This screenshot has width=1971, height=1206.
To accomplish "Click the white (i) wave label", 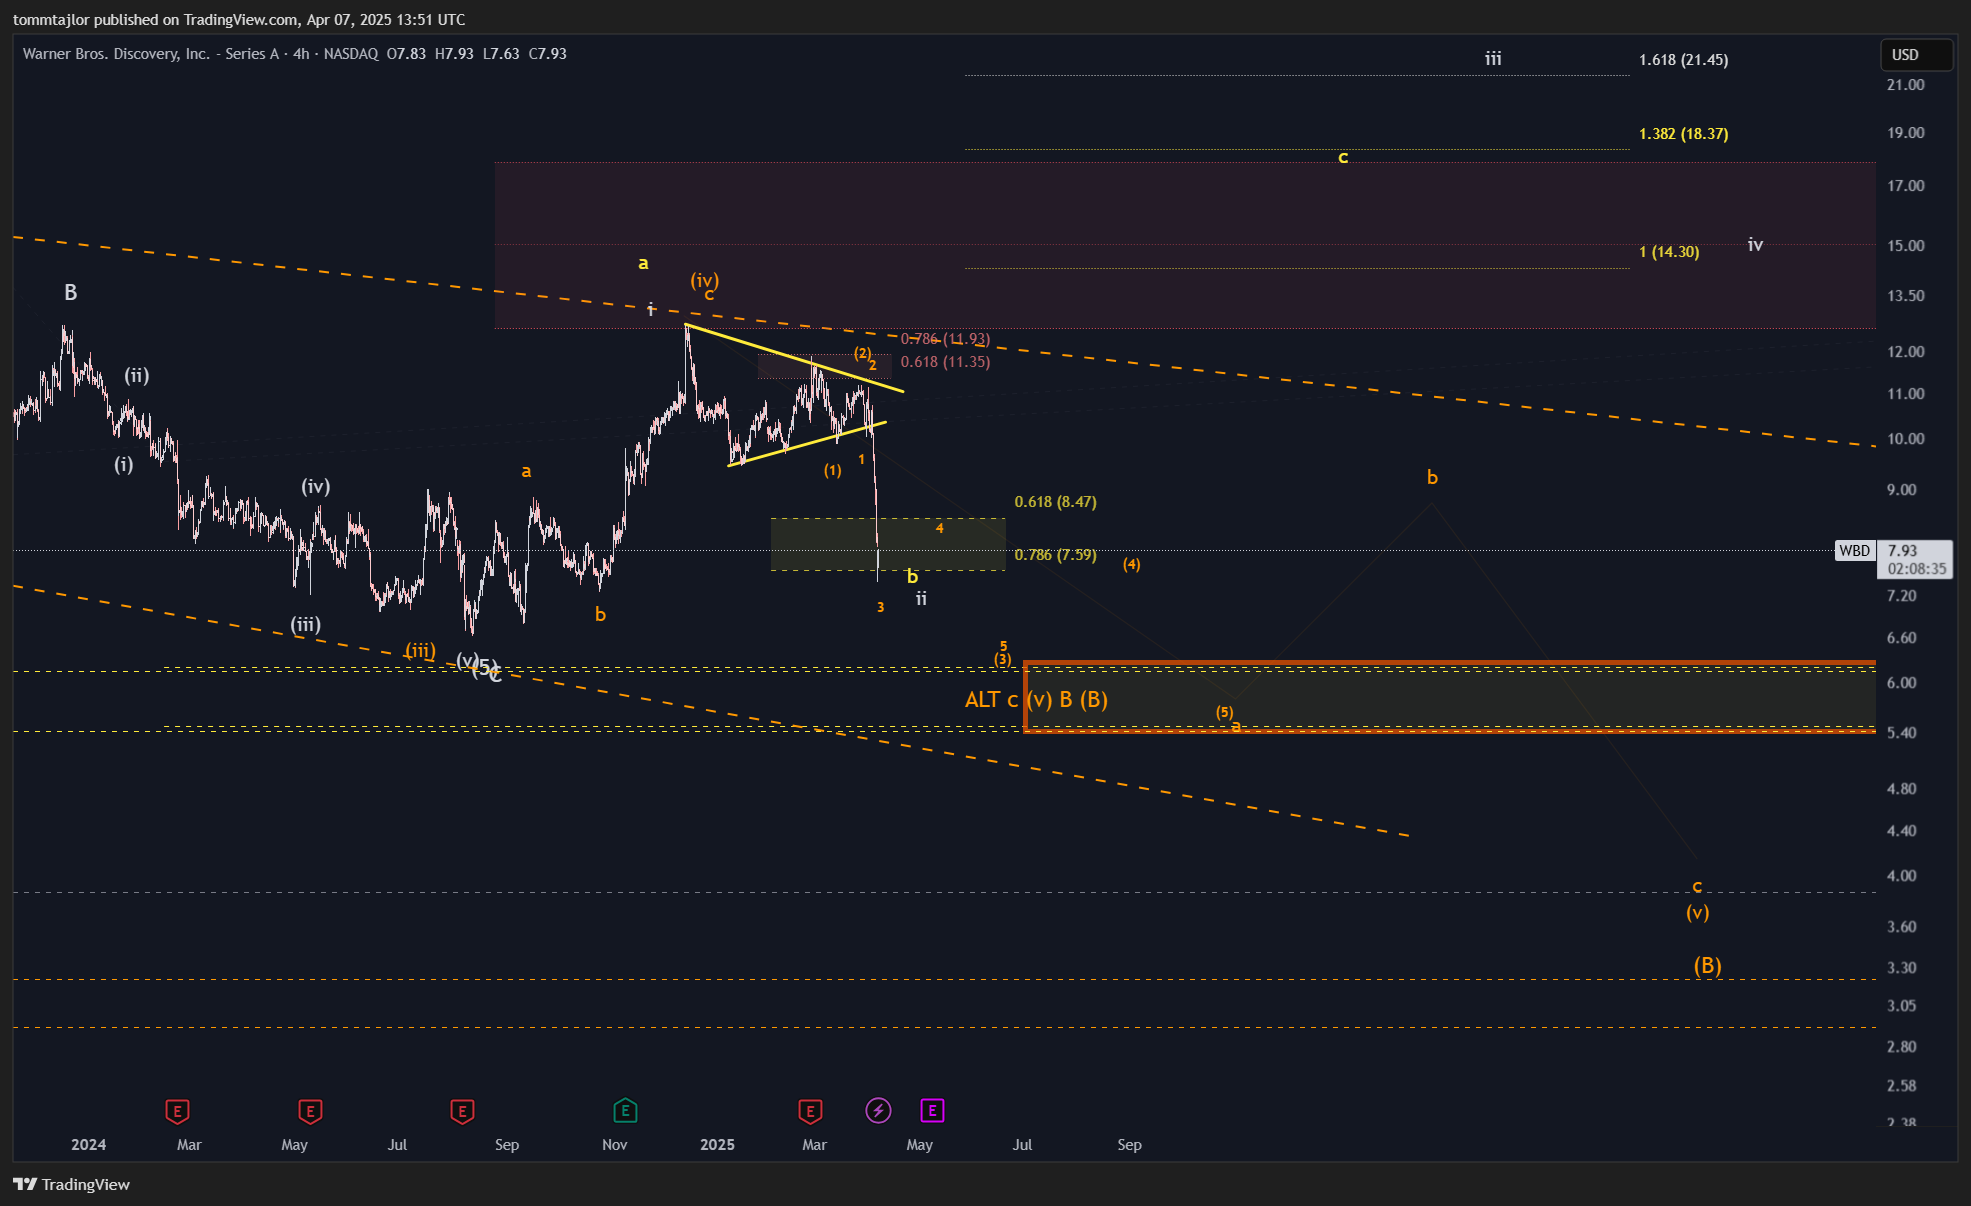I will click(123, 465).
